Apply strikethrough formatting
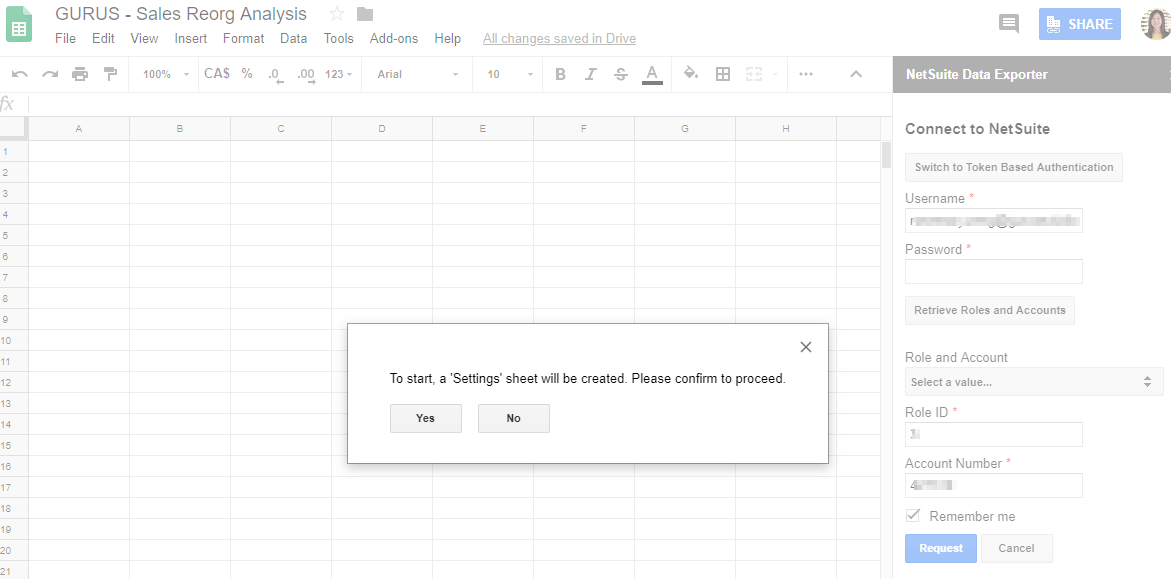This screenshot has height=579, width=1171. (621, 73)
